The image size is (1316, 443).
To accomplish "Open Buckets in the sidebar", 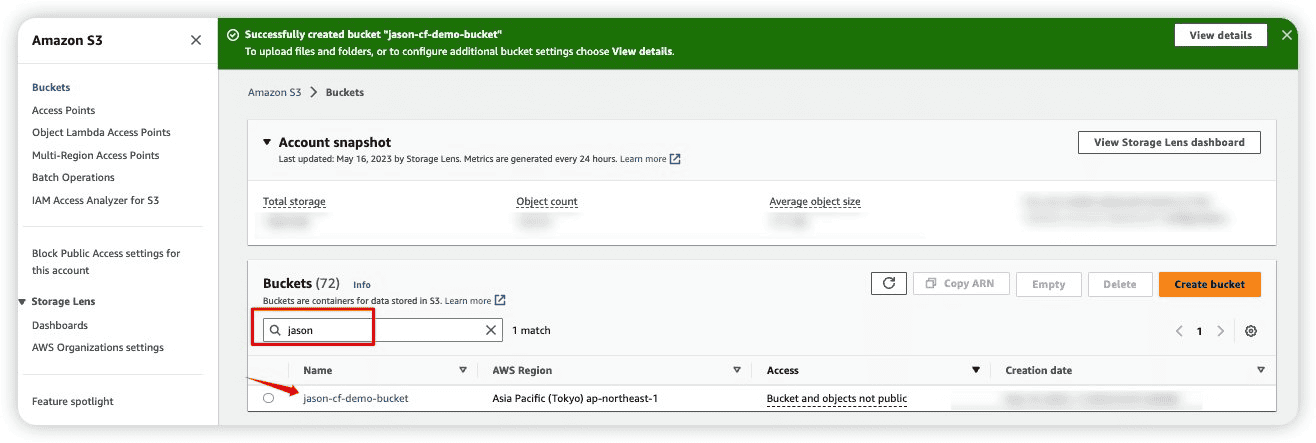I will [51, 88].
